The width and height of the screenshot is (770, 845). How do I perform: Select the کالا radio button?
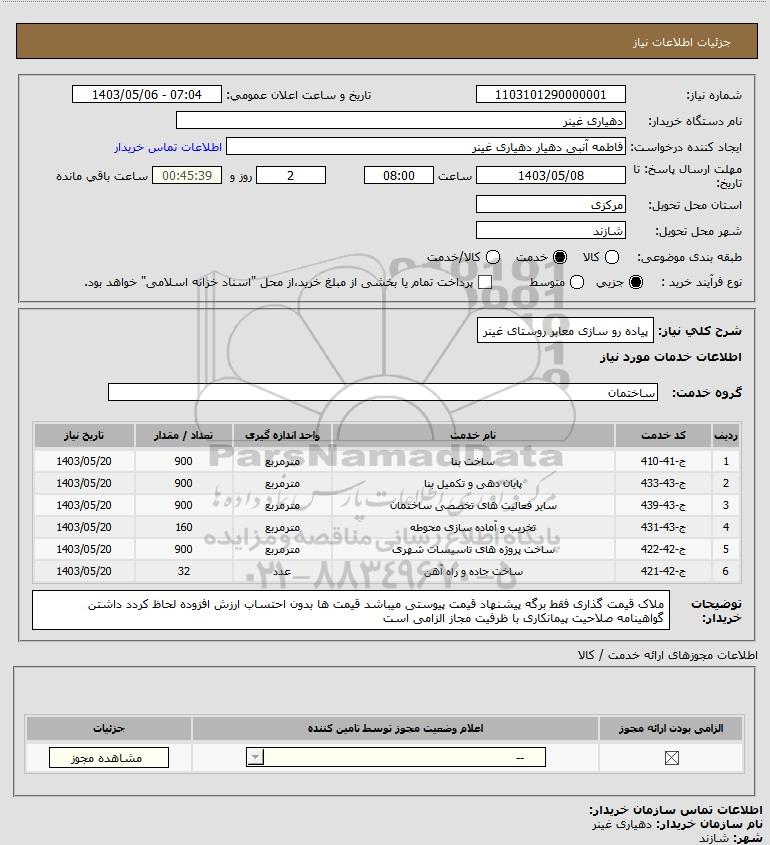tap(612, 258)
